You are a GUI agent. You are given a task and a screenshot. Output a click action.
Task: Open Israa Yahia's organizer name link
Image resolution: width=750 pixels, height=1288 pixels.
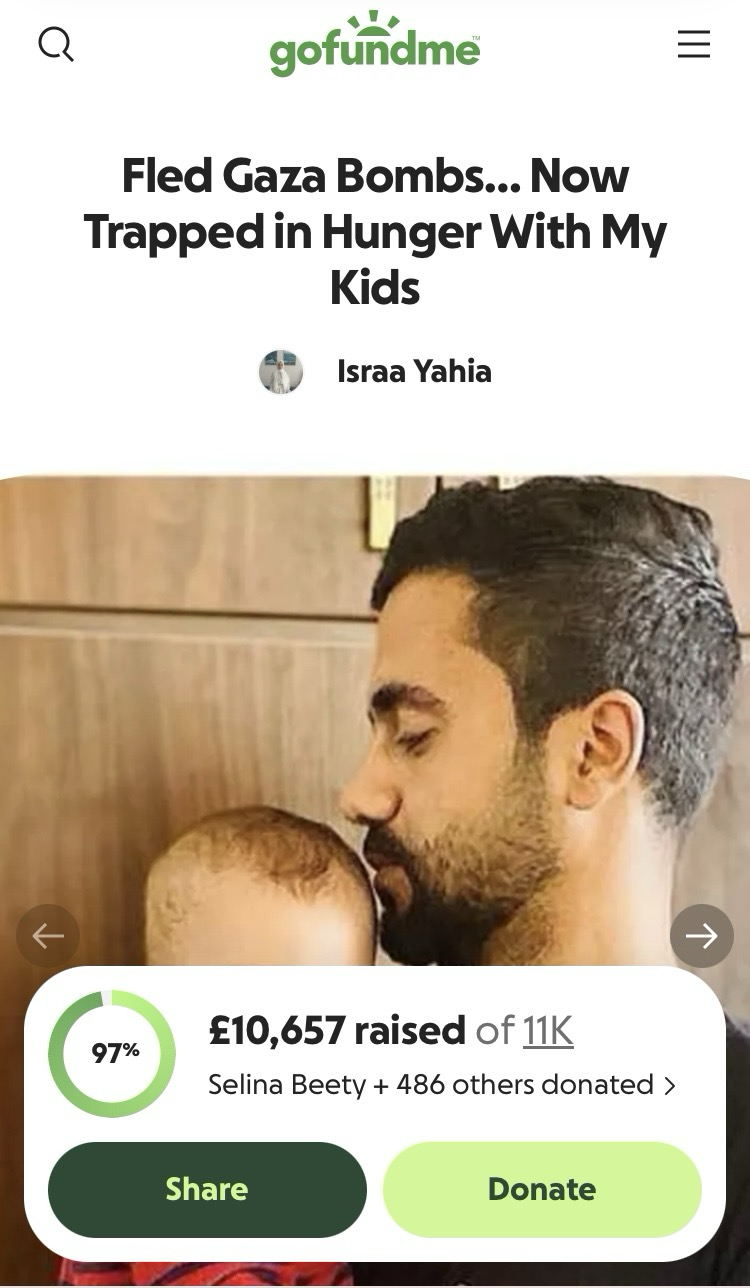click(x=414, y=372)
